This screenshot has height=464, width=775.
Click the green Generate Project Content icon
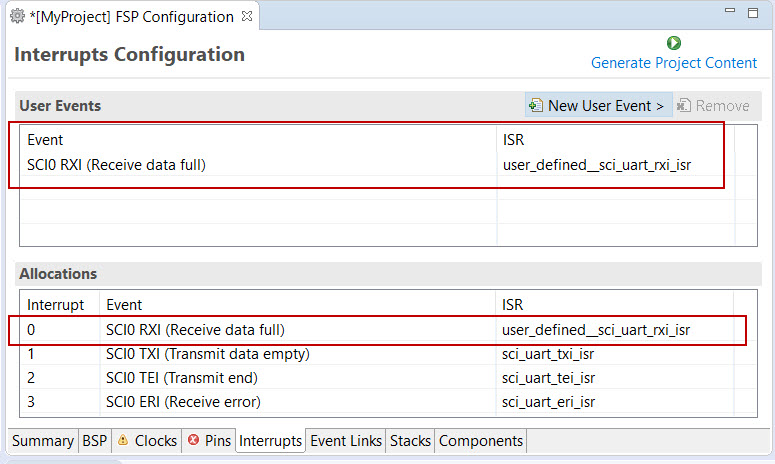[674, 43]
